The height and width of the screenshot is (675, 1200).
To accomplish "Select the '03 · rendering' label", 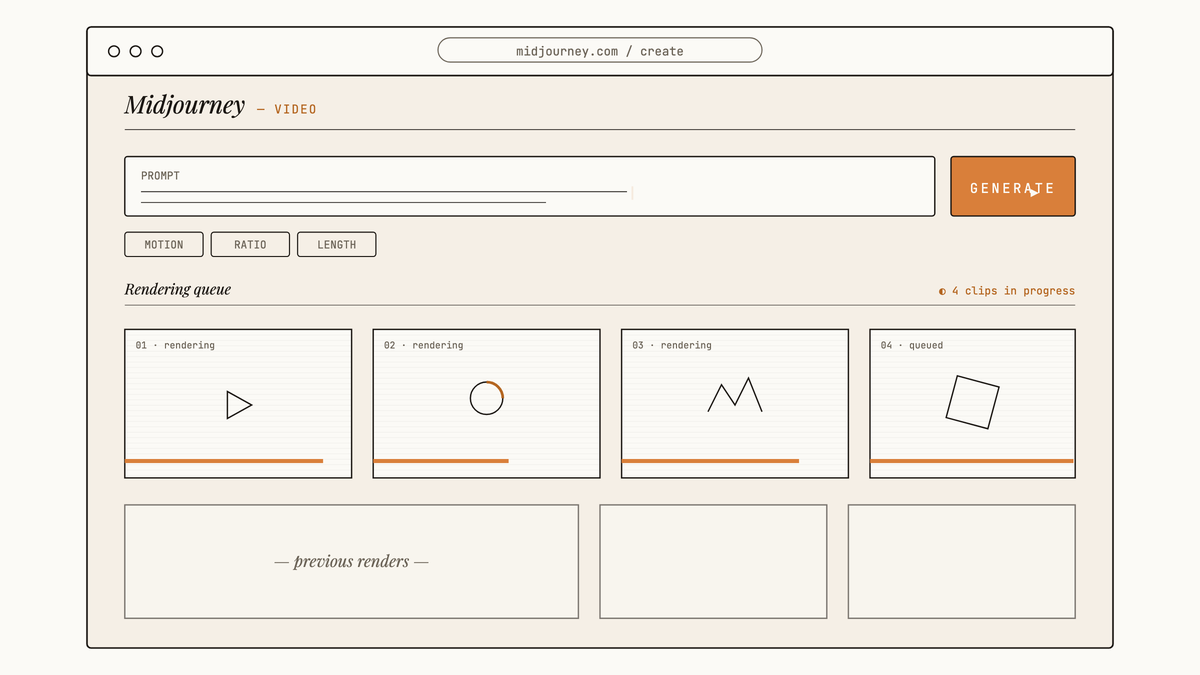I will pos(672,345).
